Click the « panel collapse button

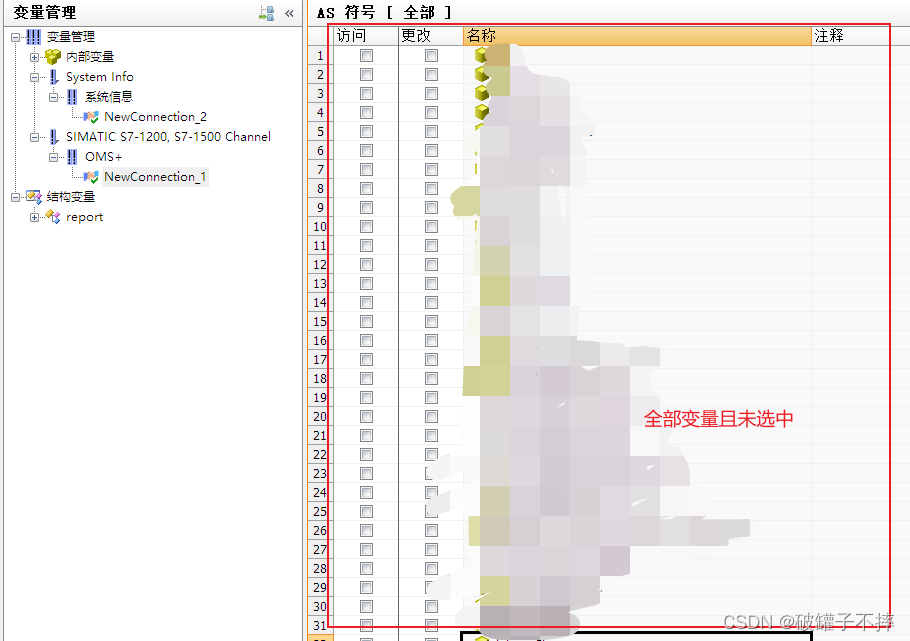click(287, 13)
